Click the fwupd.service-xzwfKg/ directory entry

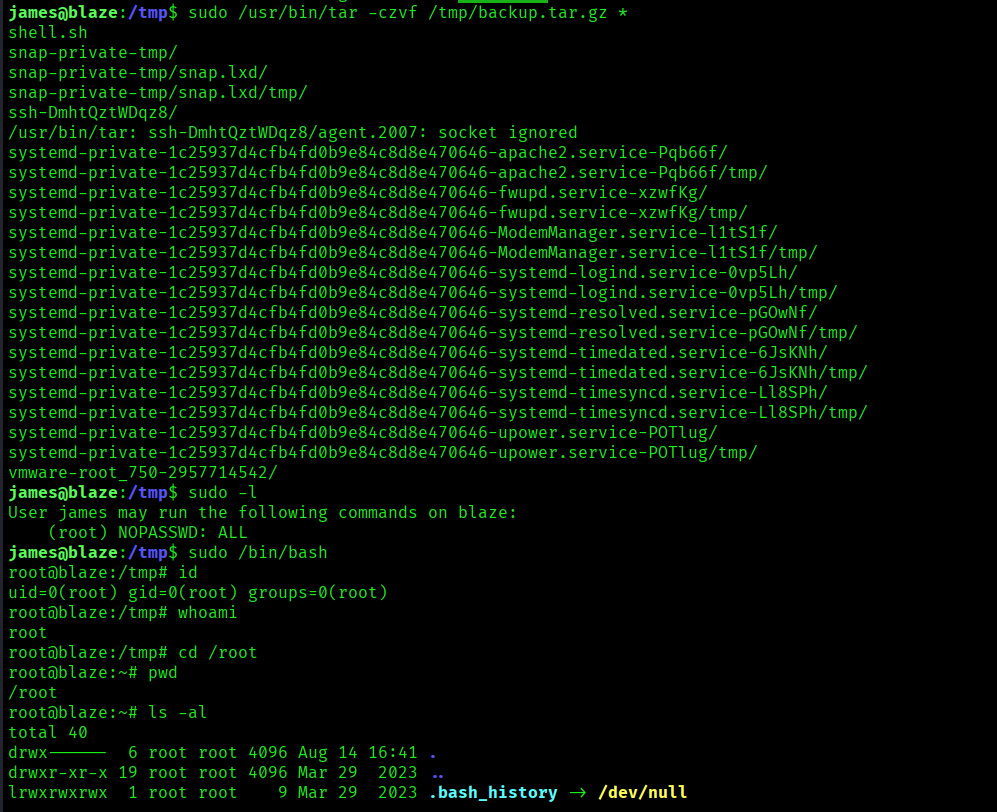pos(357,192)
